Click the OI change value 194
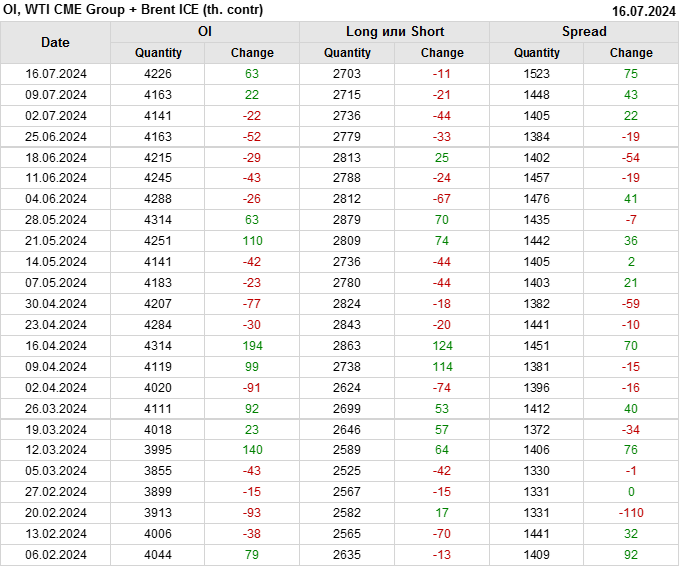 tap(252, 346)
